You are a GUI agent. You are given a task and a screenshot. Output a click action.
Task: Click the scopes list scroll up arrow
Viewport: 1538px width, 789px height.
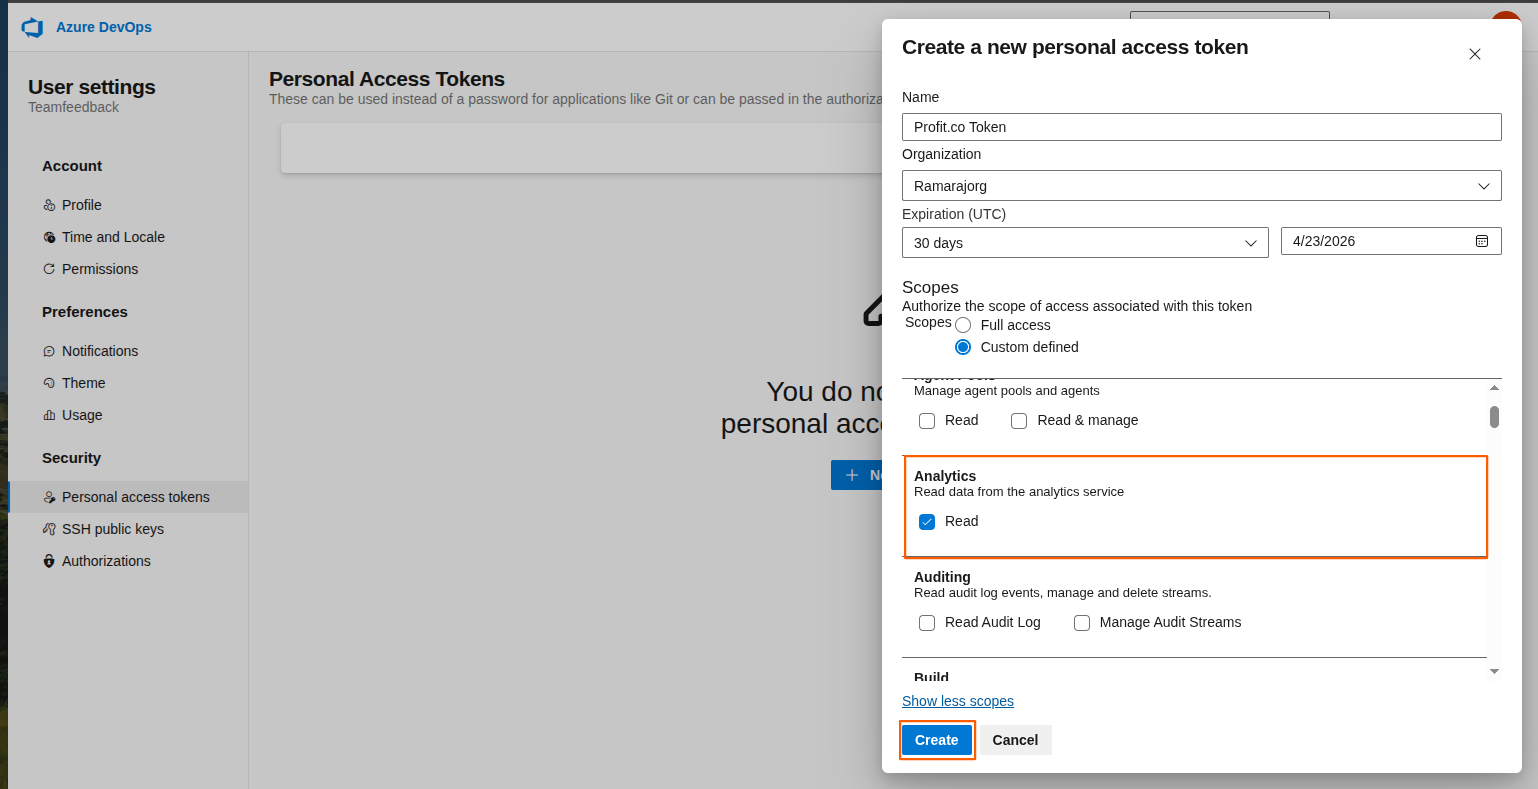[1494, 388]
